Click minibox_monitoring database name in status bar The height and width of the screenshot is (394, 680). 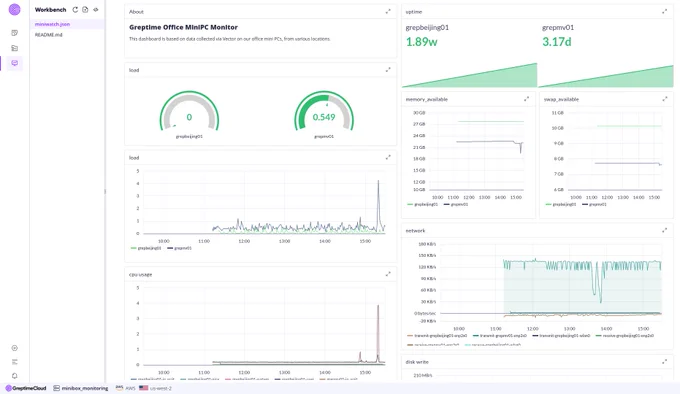(x=85, y=388)
